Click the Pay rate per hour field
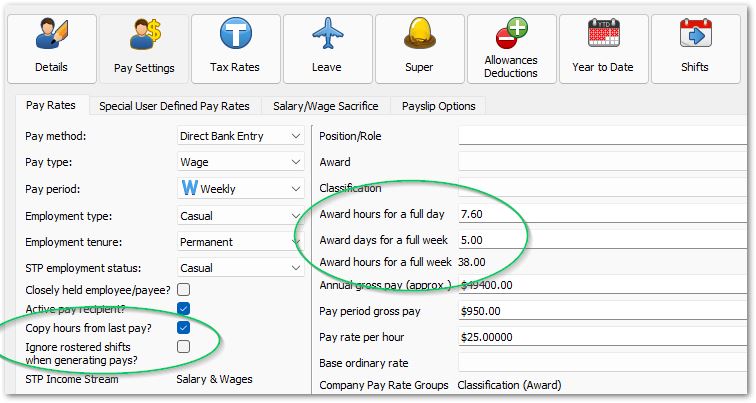The height and width of the screenshot is (403, 756). click(603, 337)
